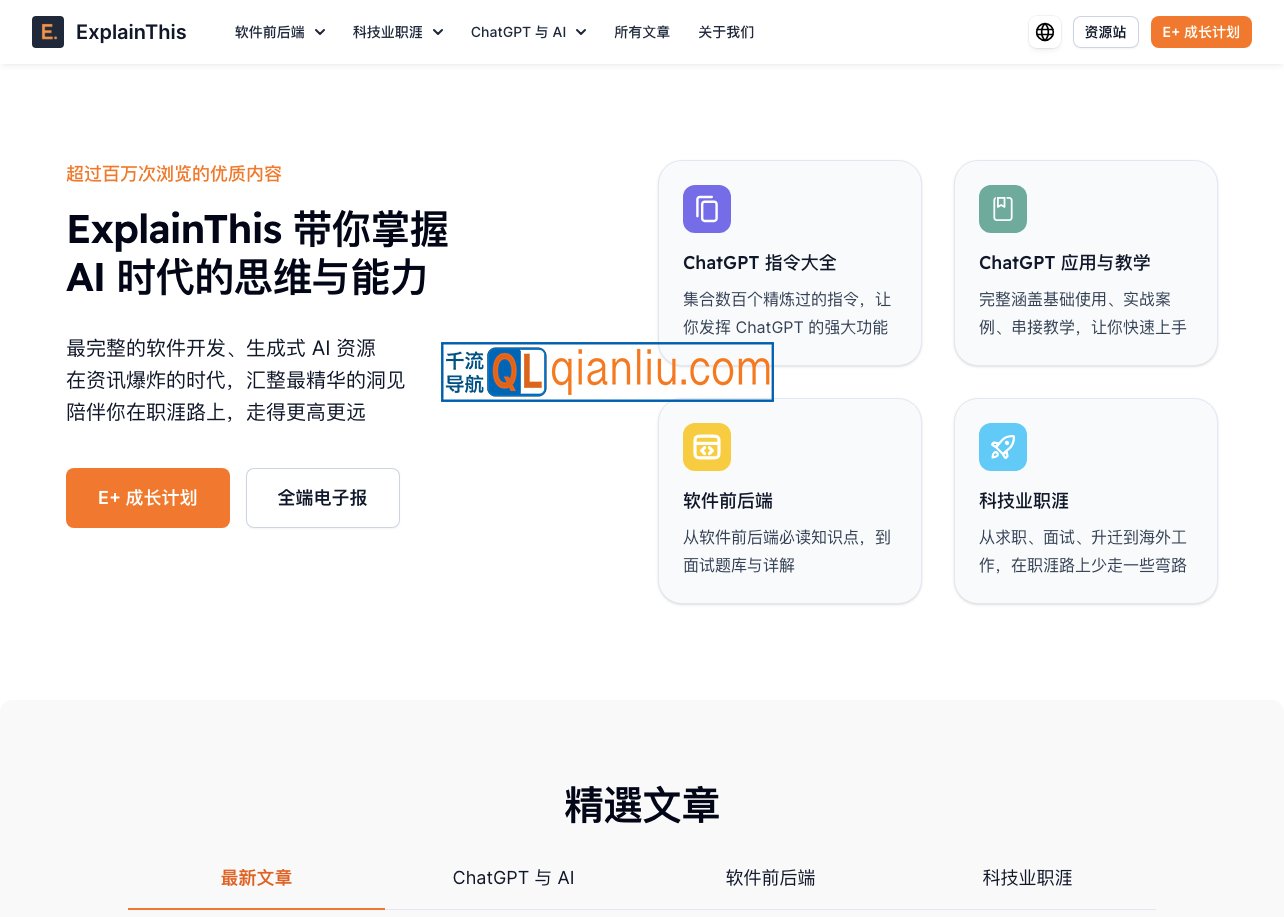Click the ExplainThis logo icon
Viewport: 1284px width, 917px height.
point(48,31)
